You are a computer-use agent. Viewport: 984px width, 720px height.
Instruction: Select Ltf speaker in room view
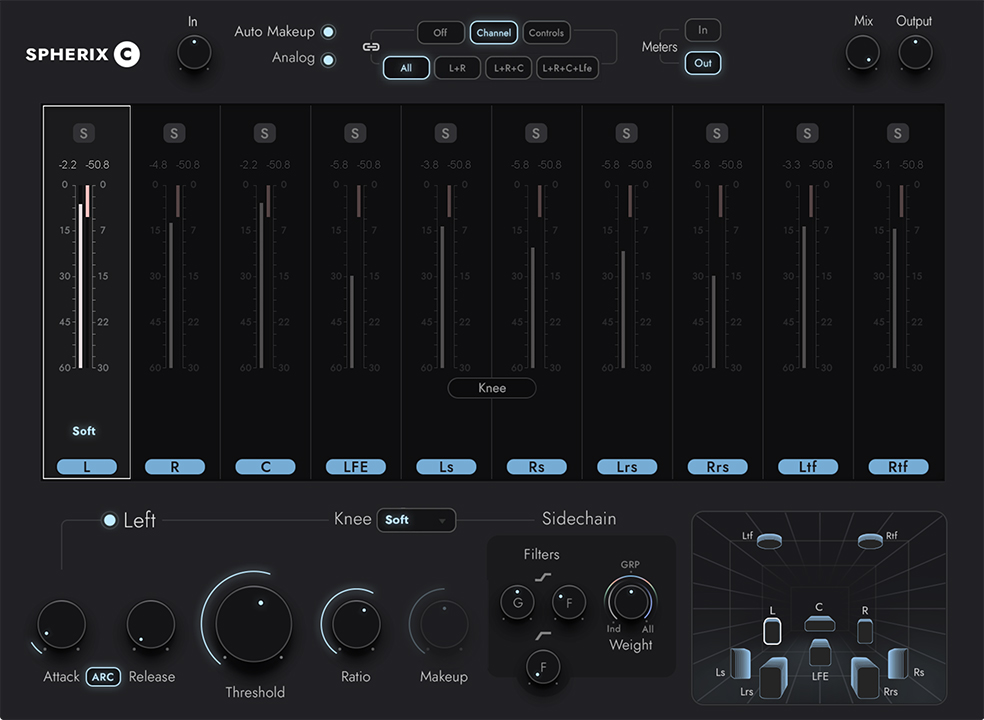coord(769,540)
